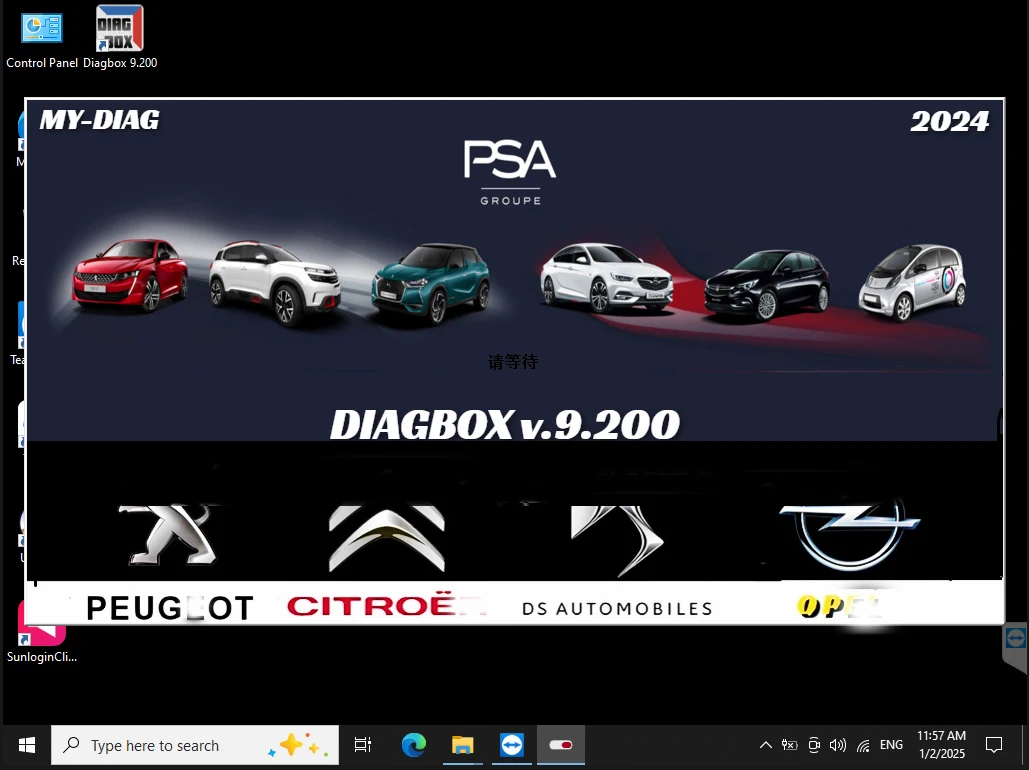Launch the Diagbox 9.200 desktop shortcut
The image size is (1029, 770).
120,37
